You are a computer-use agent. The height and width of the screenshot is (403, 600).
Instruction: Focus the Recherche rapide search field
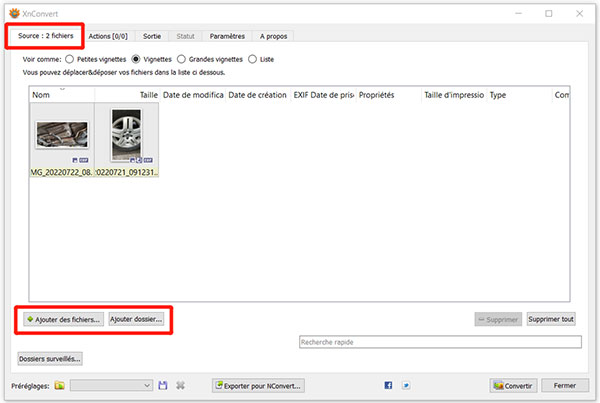pyautogui.click(x=440, y=342)
